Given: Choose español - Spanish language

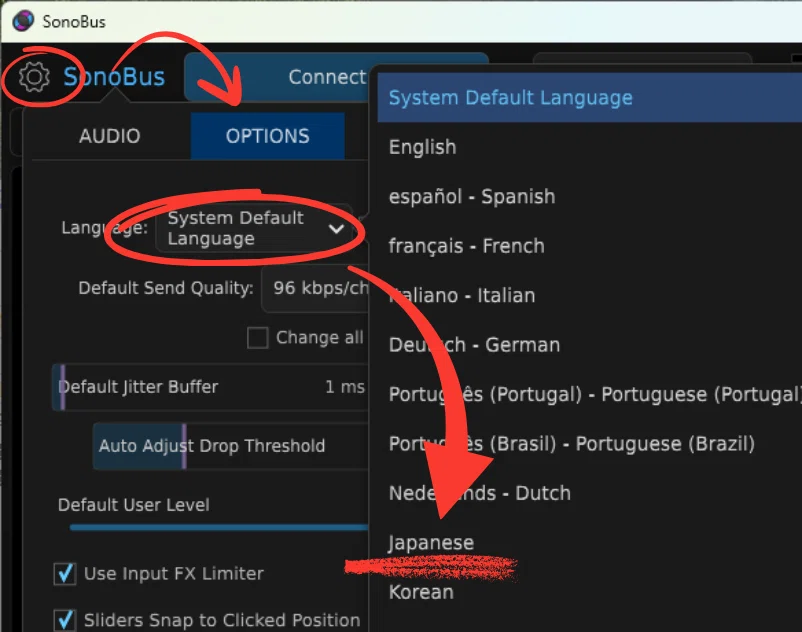Looking at the screenshot, I should click(589, 197).
